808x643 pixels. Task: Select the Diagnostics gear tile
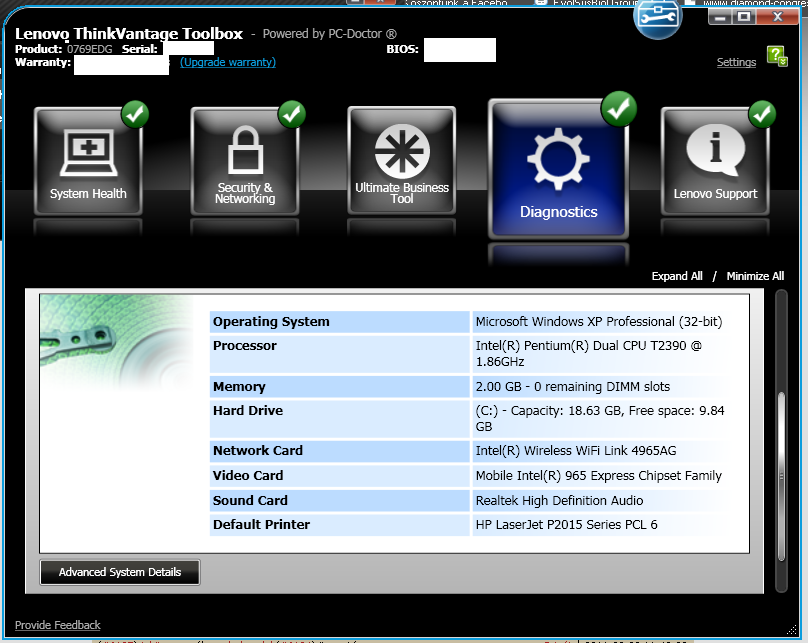558,169
